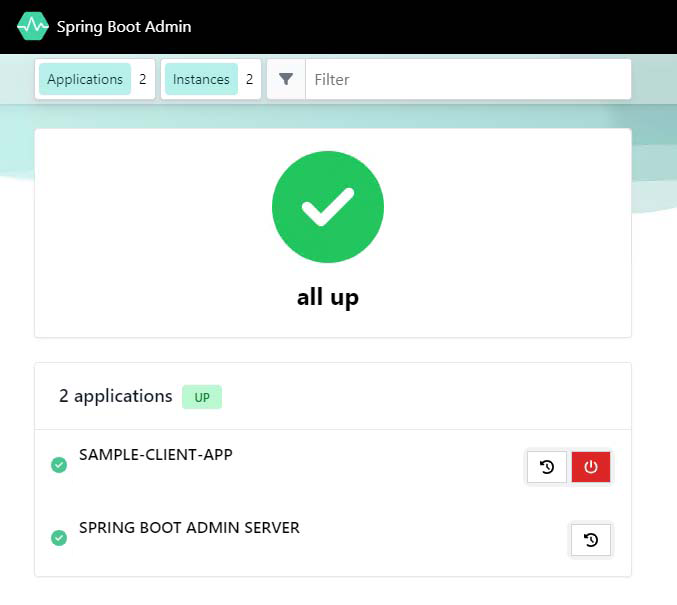This screenshot has width=677, height=605.
Task: Click the large green checkmark status icon
Action: [x=328, y=207]
